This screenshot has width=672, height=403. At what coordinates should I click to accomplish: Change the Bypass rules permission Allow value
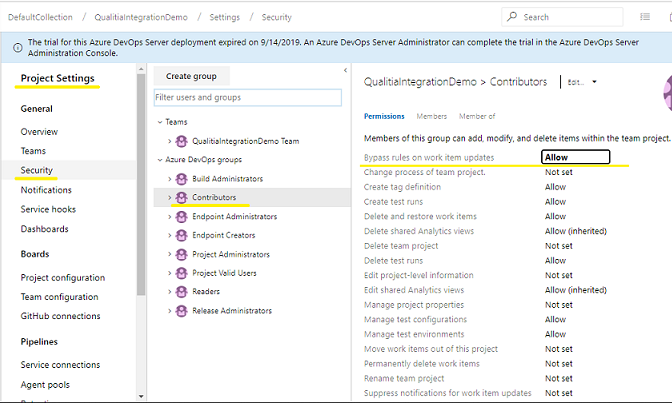click(x=575, y=157)
